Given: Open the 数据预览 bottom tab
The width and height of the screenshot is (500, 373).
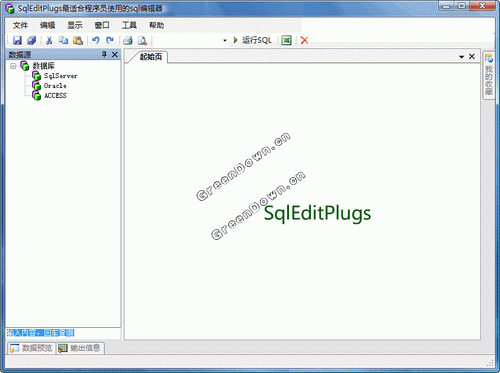Looking at the screenshot, I should (x=31, y=348).
